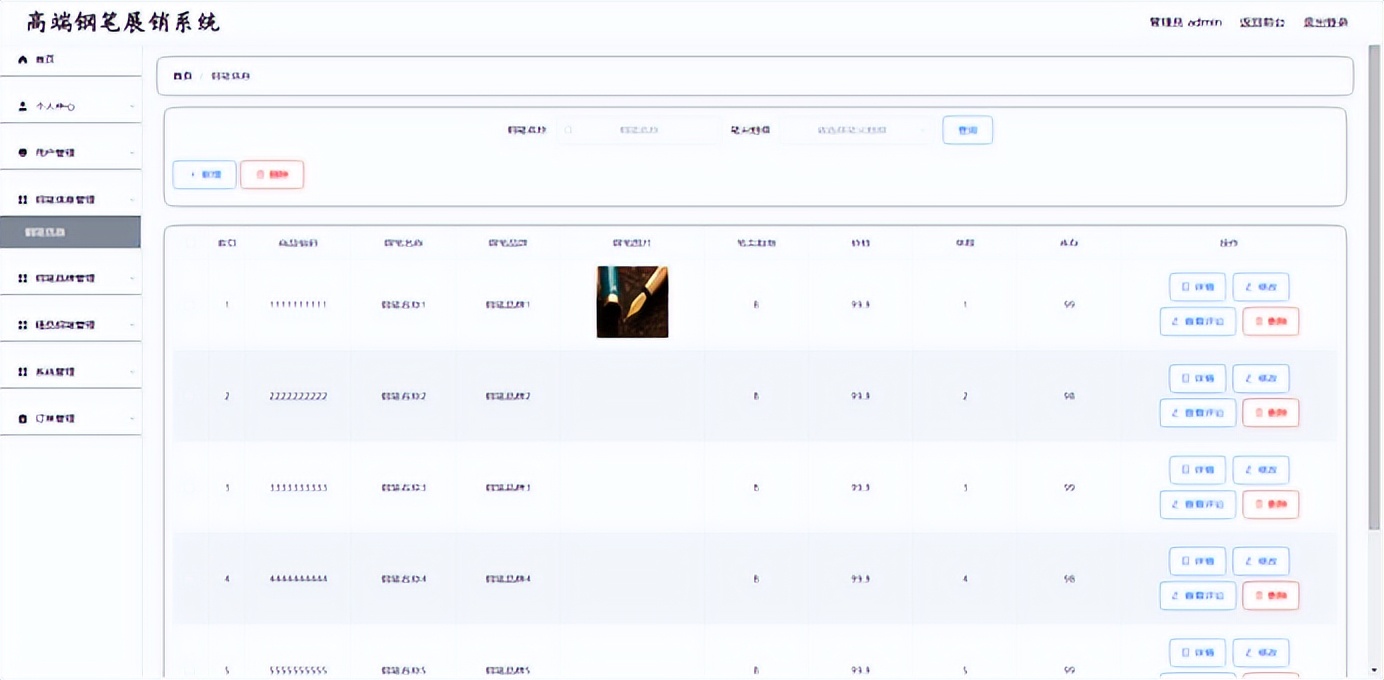Click the trash icon on top 删除 button
1384x680 pixels.
pos(260,175)
